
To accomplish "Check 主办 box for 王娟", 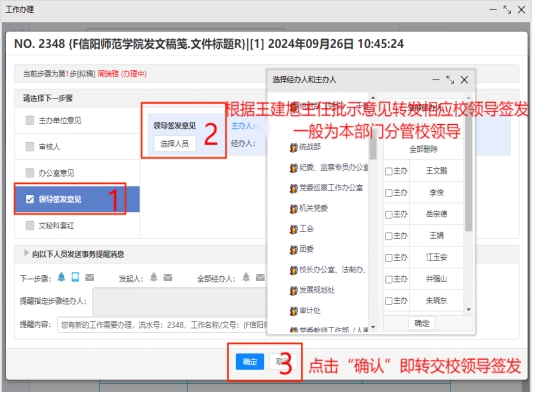I will pyautogui.click(x=389, y=236).
